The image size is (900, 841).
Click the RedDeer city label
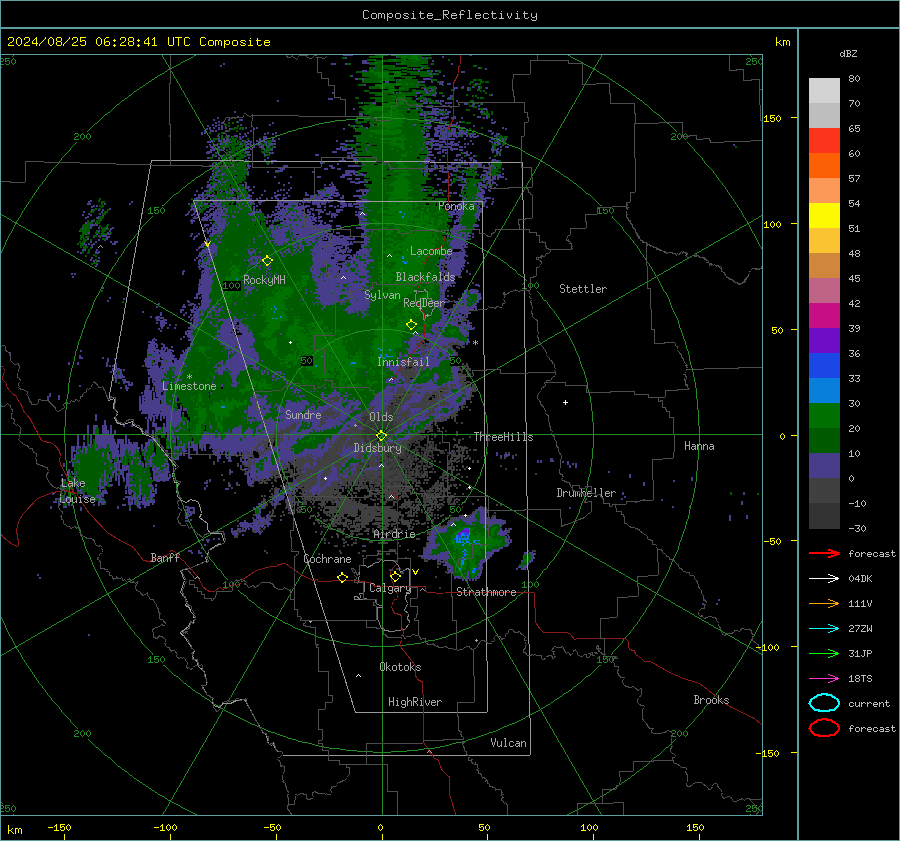(x=424, y=303)
